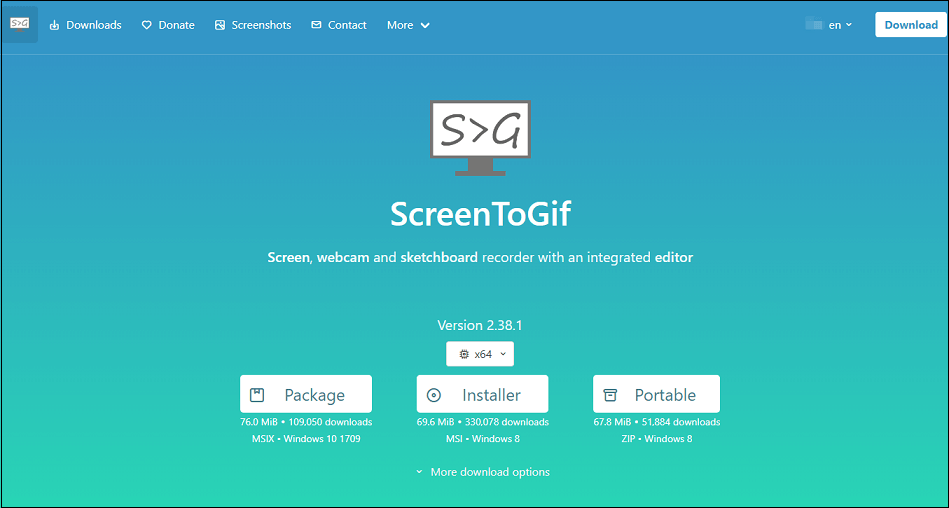Click the ScreenToGif logo in the navbar

pyautogui.click(x=20, y=24)
